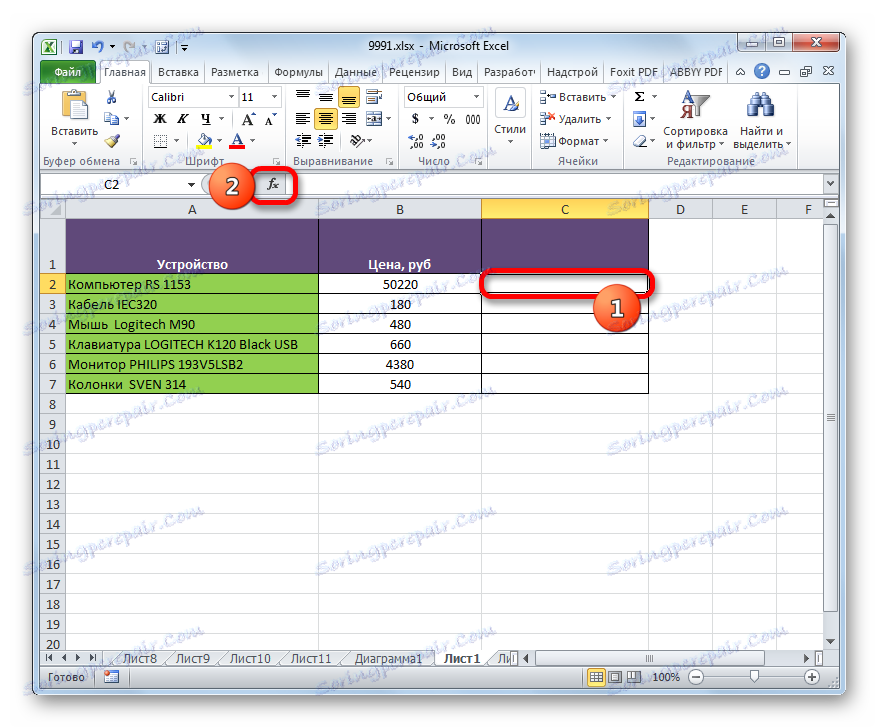Click the zoom slider handle
The height and width of the screenshot is (728, 879).
755,677
